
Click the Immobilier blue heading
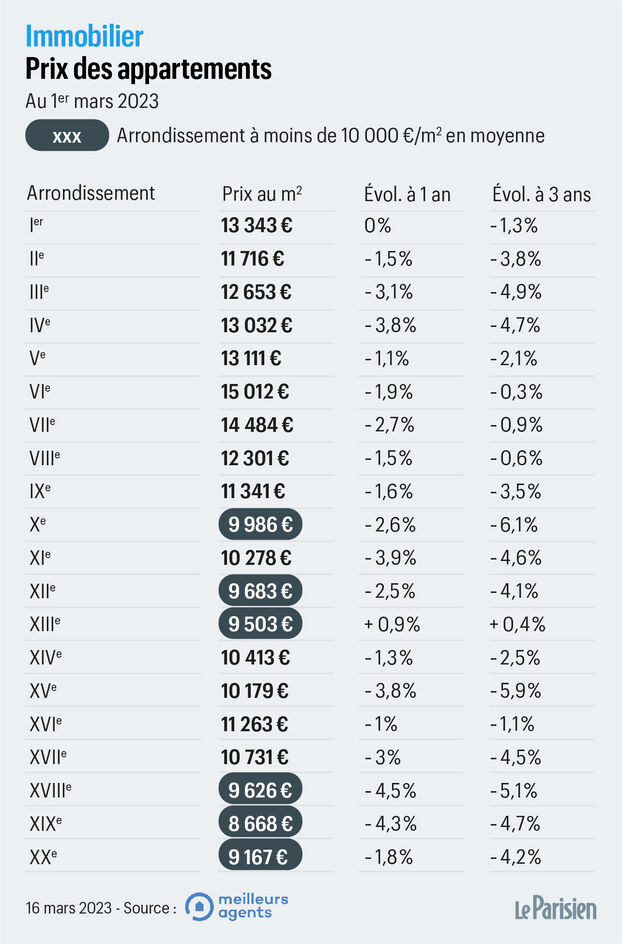click(84, 37)
